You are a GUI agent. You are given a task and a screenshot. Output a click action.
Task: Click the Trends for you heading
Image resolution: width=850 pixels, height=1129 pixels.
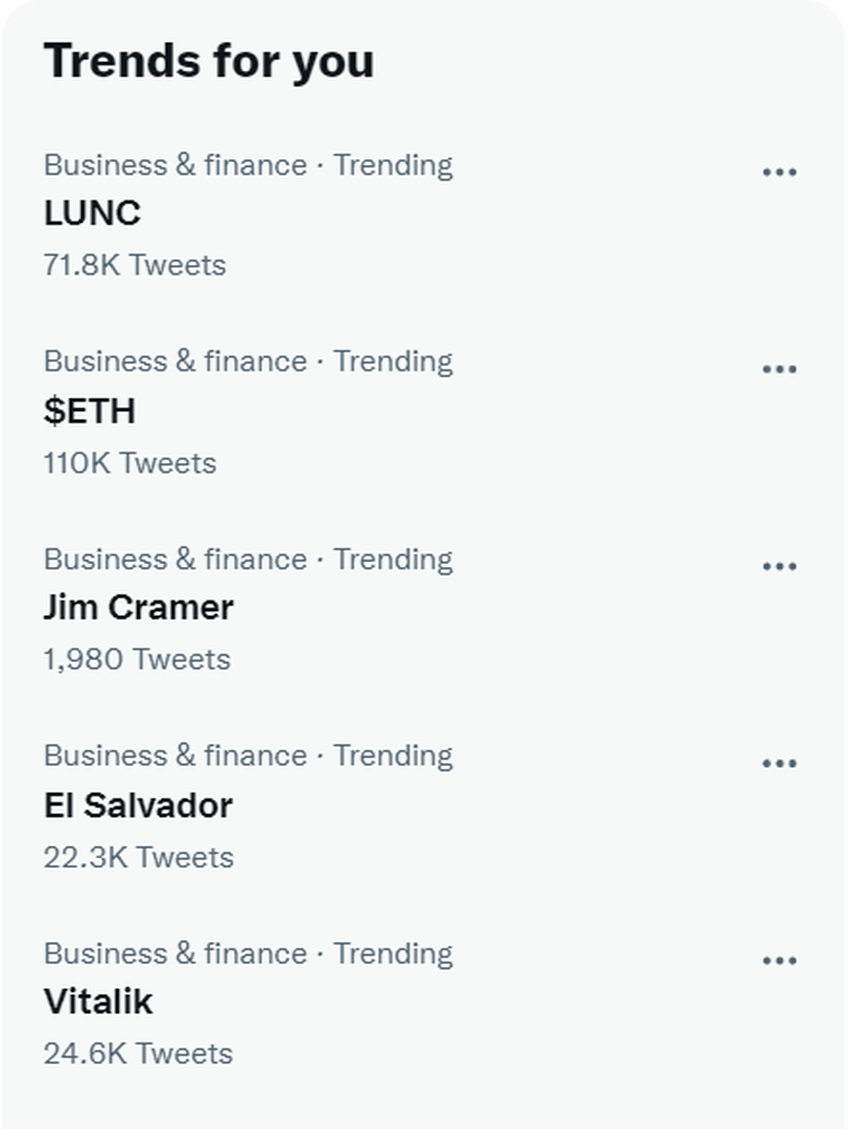pos(208,61)
